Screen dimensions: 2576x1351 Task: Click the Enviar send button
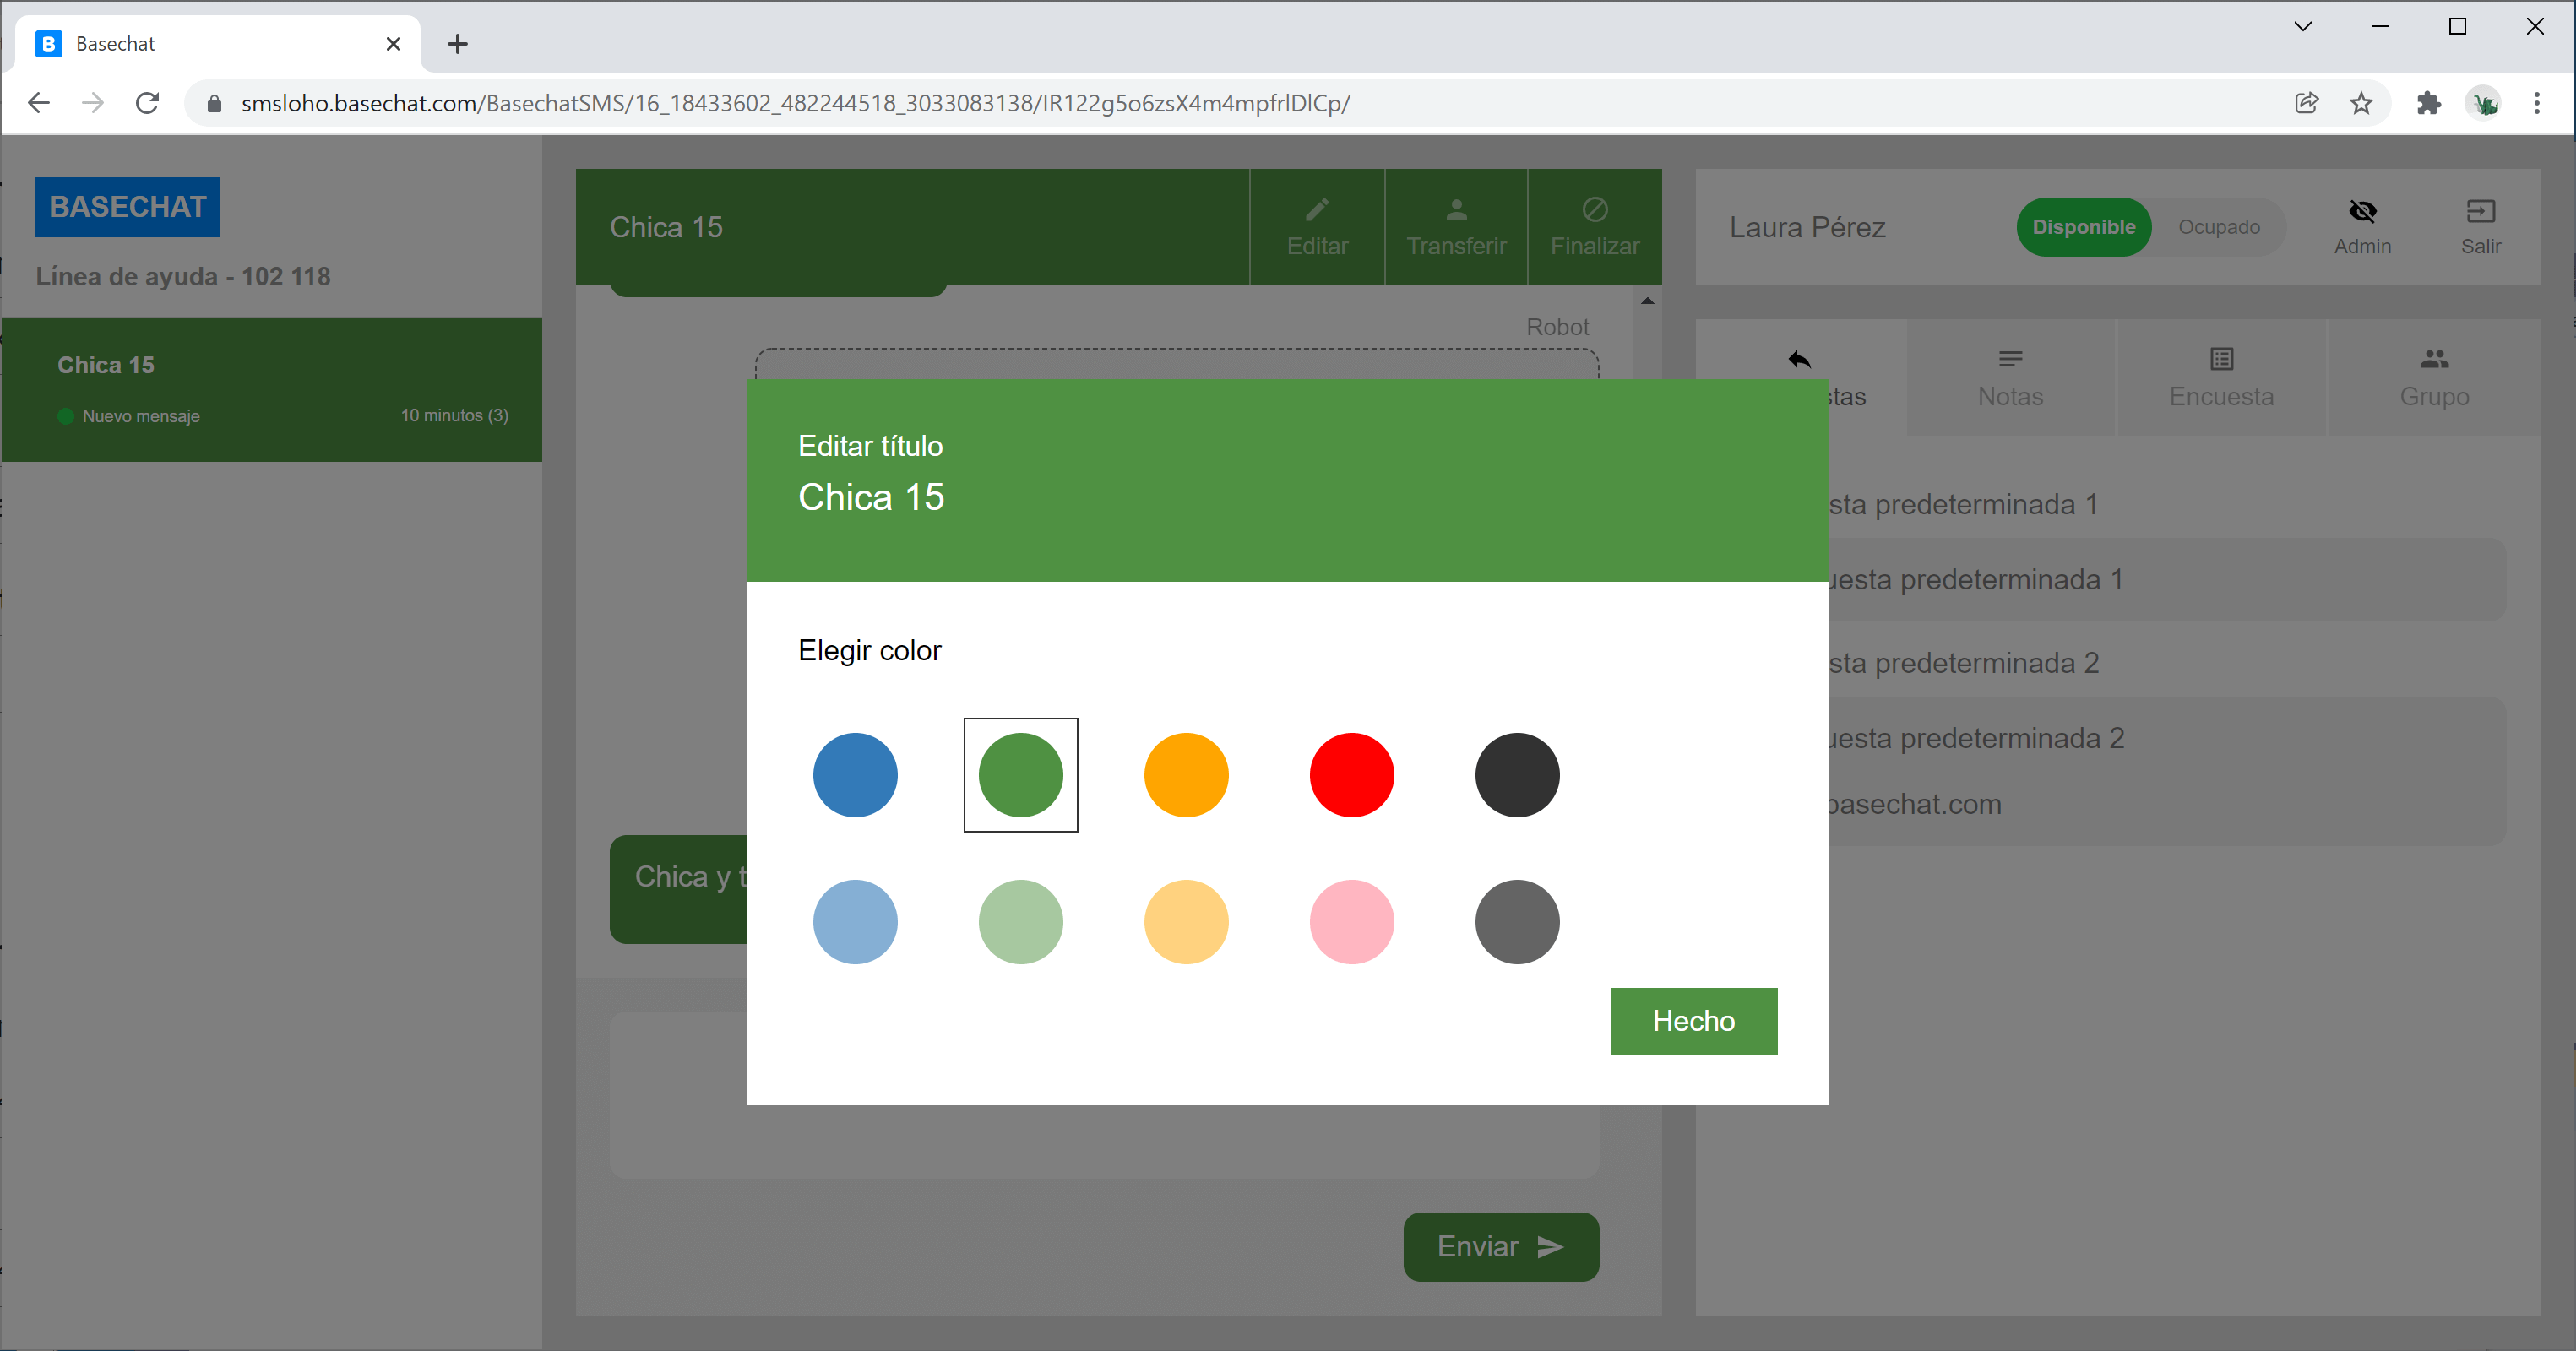1500,1246
